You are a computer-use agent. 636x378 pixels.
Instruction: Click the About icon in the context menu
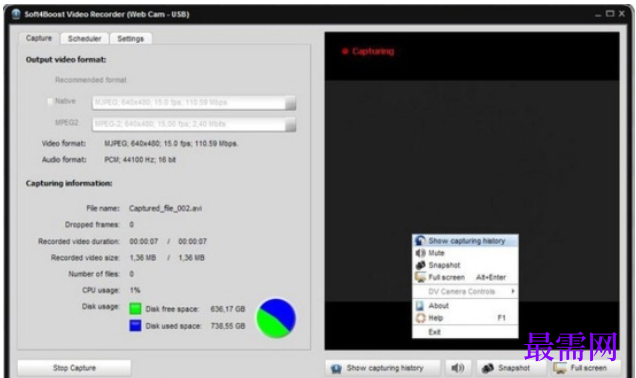pyautogui.click(x=420, y=306)
